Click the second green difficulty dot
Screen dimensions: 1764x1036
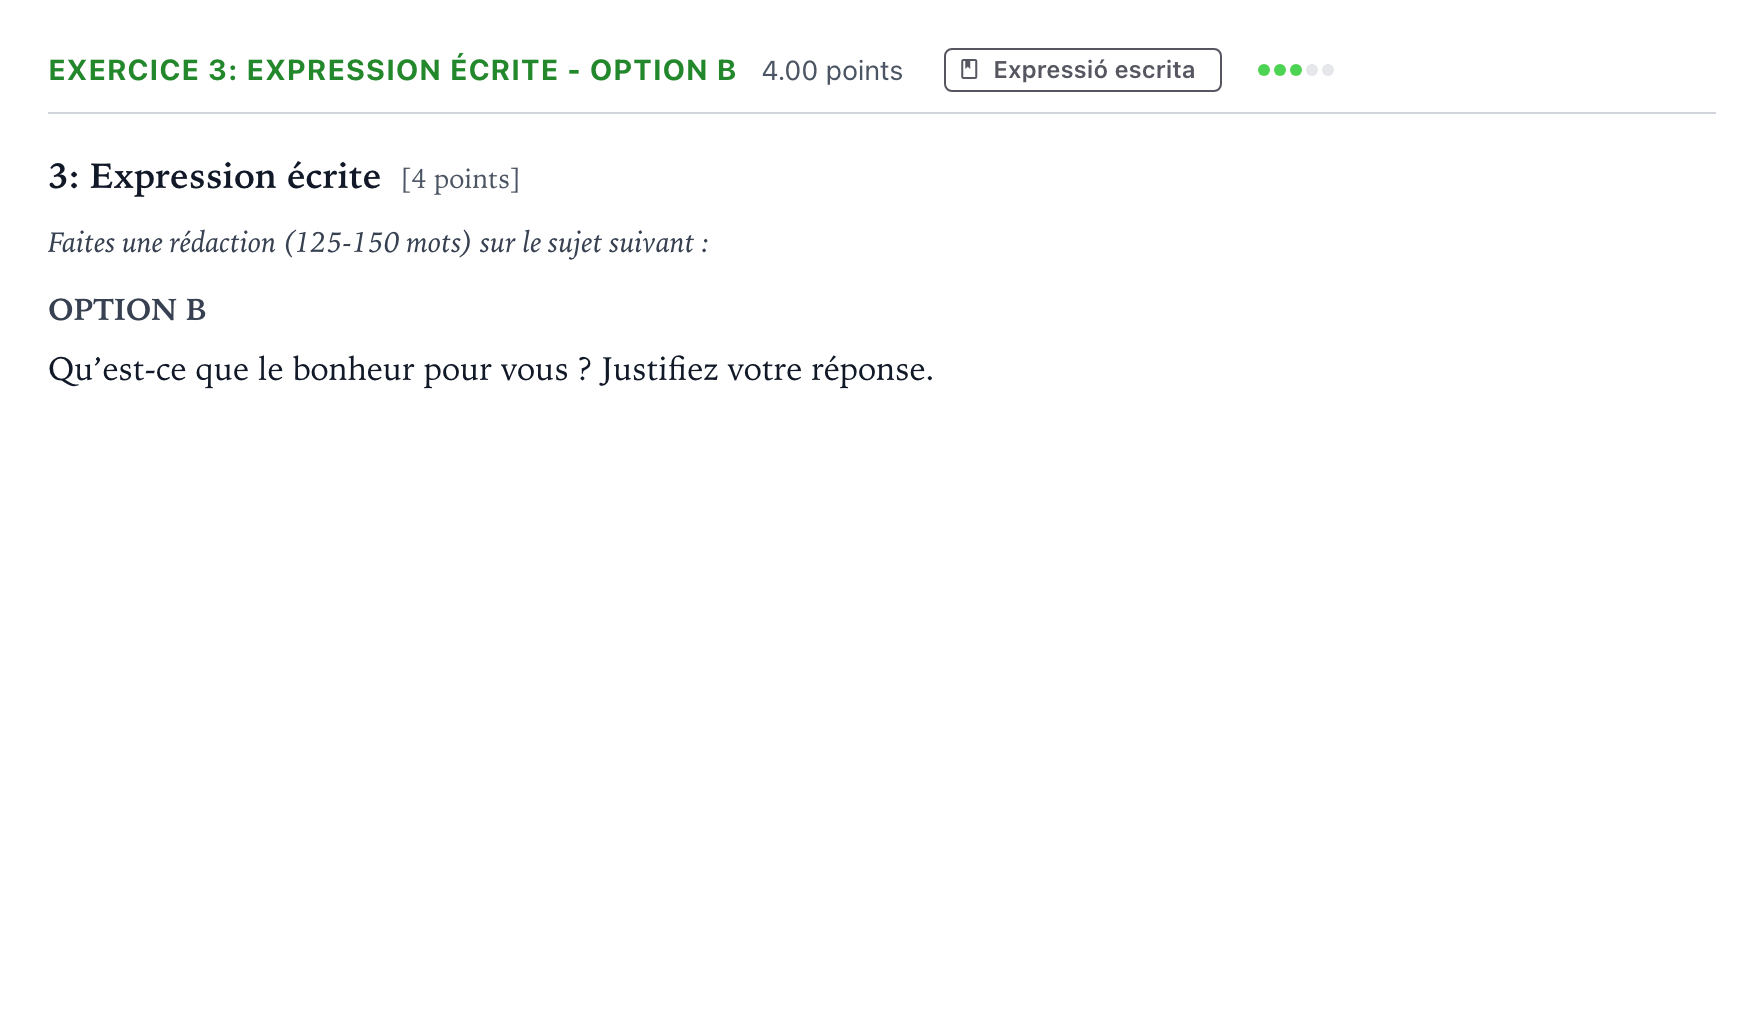pyautogui.click(x=1280, y=70)
